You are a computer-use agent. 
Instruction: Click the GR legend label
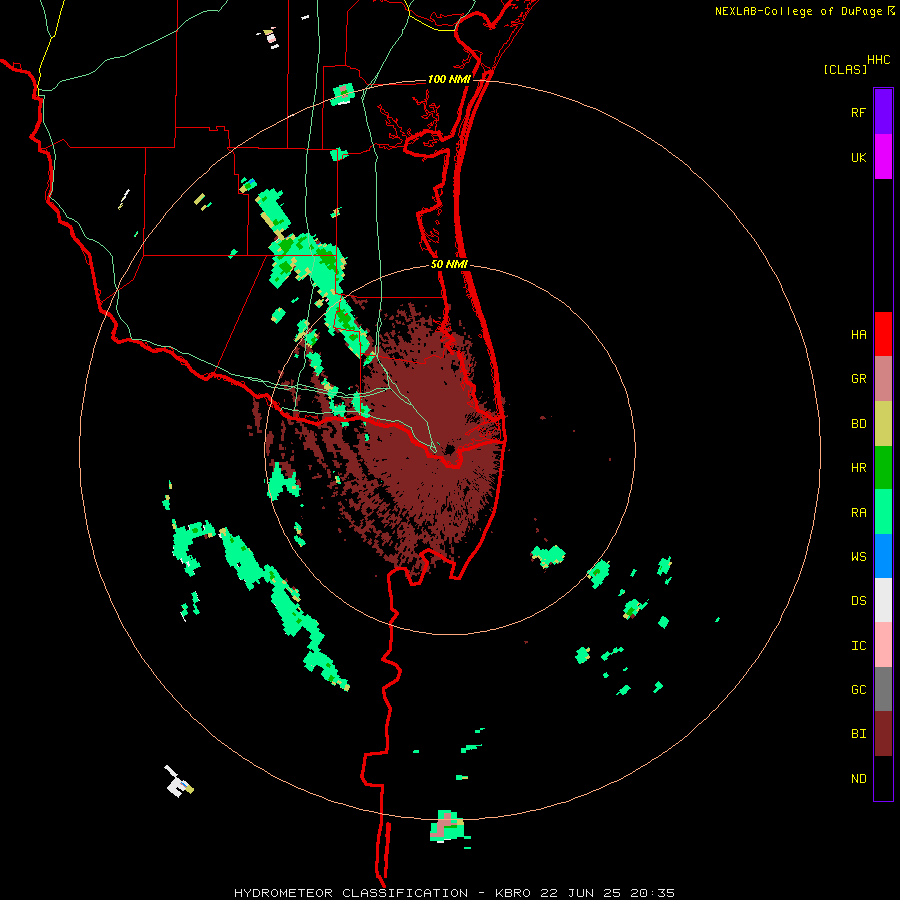point(858,379)
